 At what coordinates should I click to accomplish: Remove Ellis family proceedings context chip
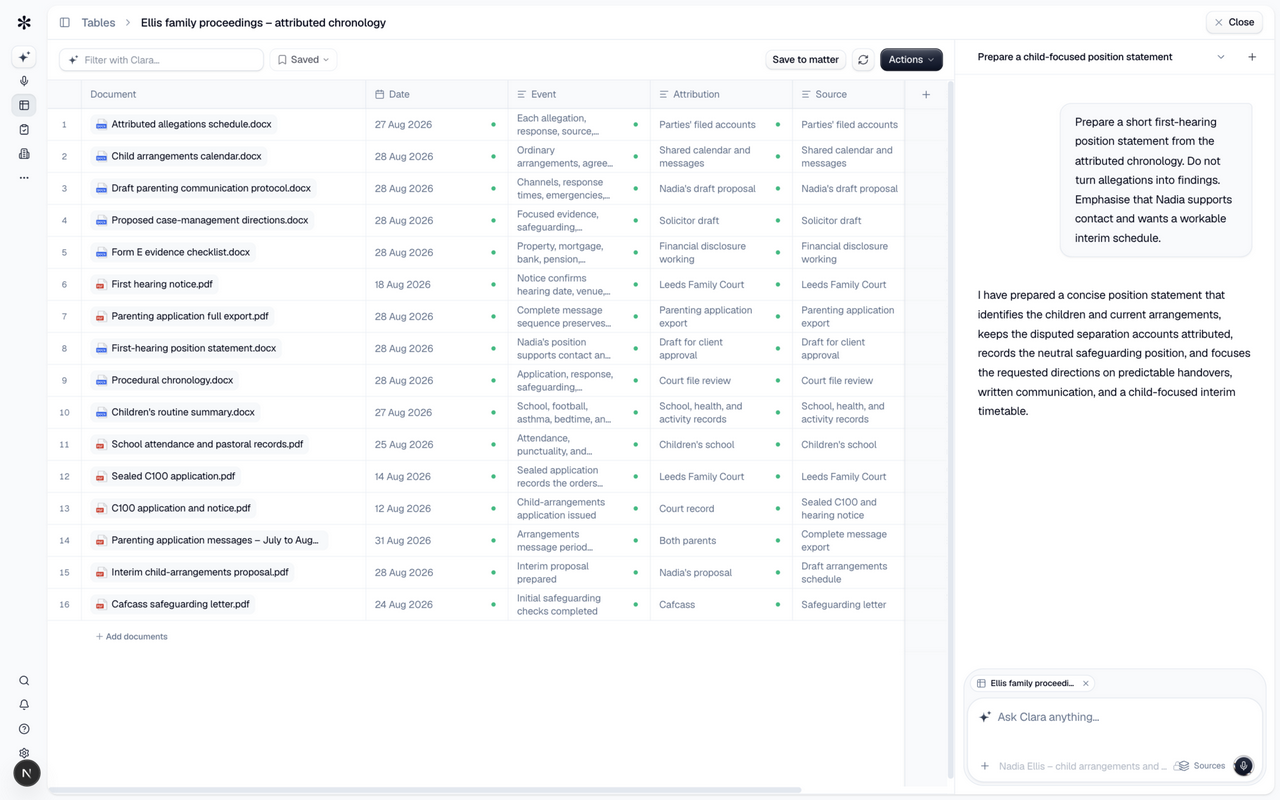pyautogui.click(x=1086, y=684)
